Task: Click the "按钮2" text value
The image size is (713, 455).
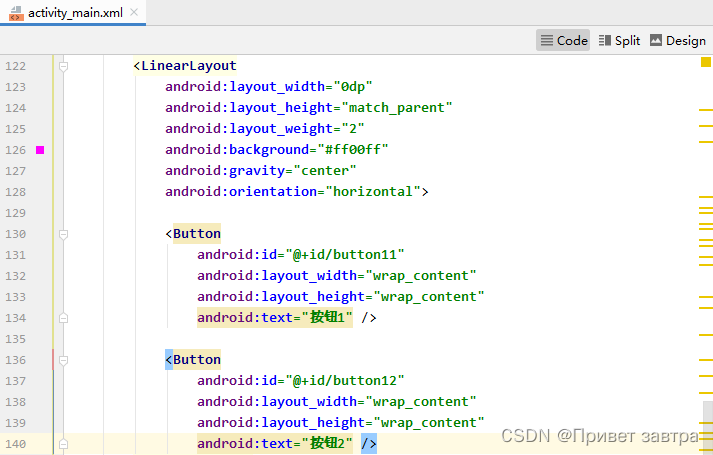Action: pos(327,443)
